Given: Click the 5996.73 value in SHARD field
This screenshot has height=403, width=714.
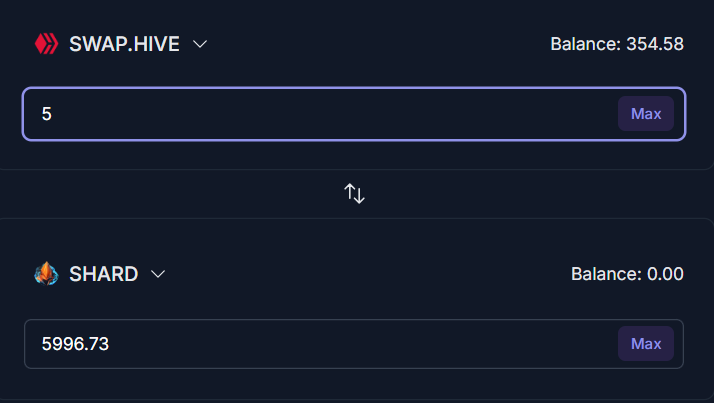Looking at the screenshot, I should coord(75,344).
